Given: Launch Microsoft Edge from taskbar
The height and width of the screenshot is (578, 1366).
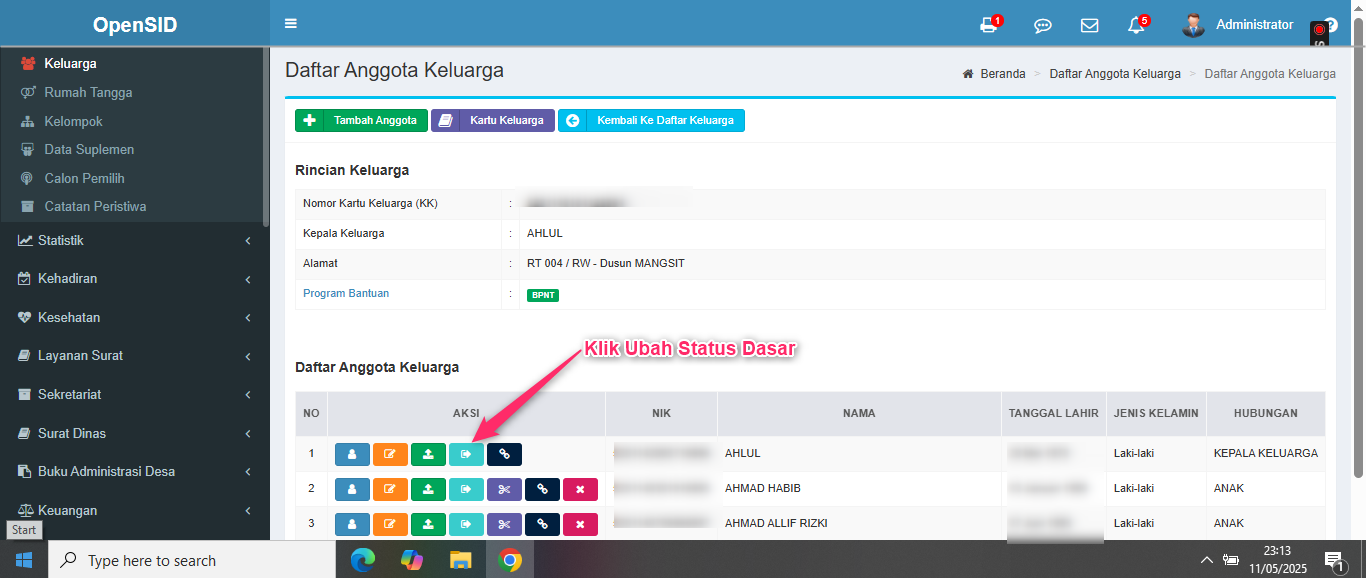Looking at the screenshot, I should pyautogui.click(x=362, y=560).
